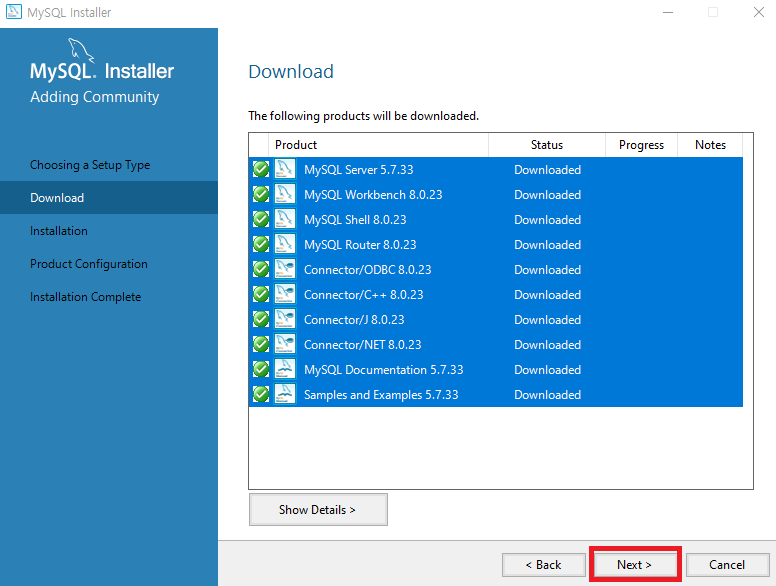This screenshot has width=776, height=586.
Task: Click green checkmark beside MySQL Router 8.0.23
Action: pos(261,244)
